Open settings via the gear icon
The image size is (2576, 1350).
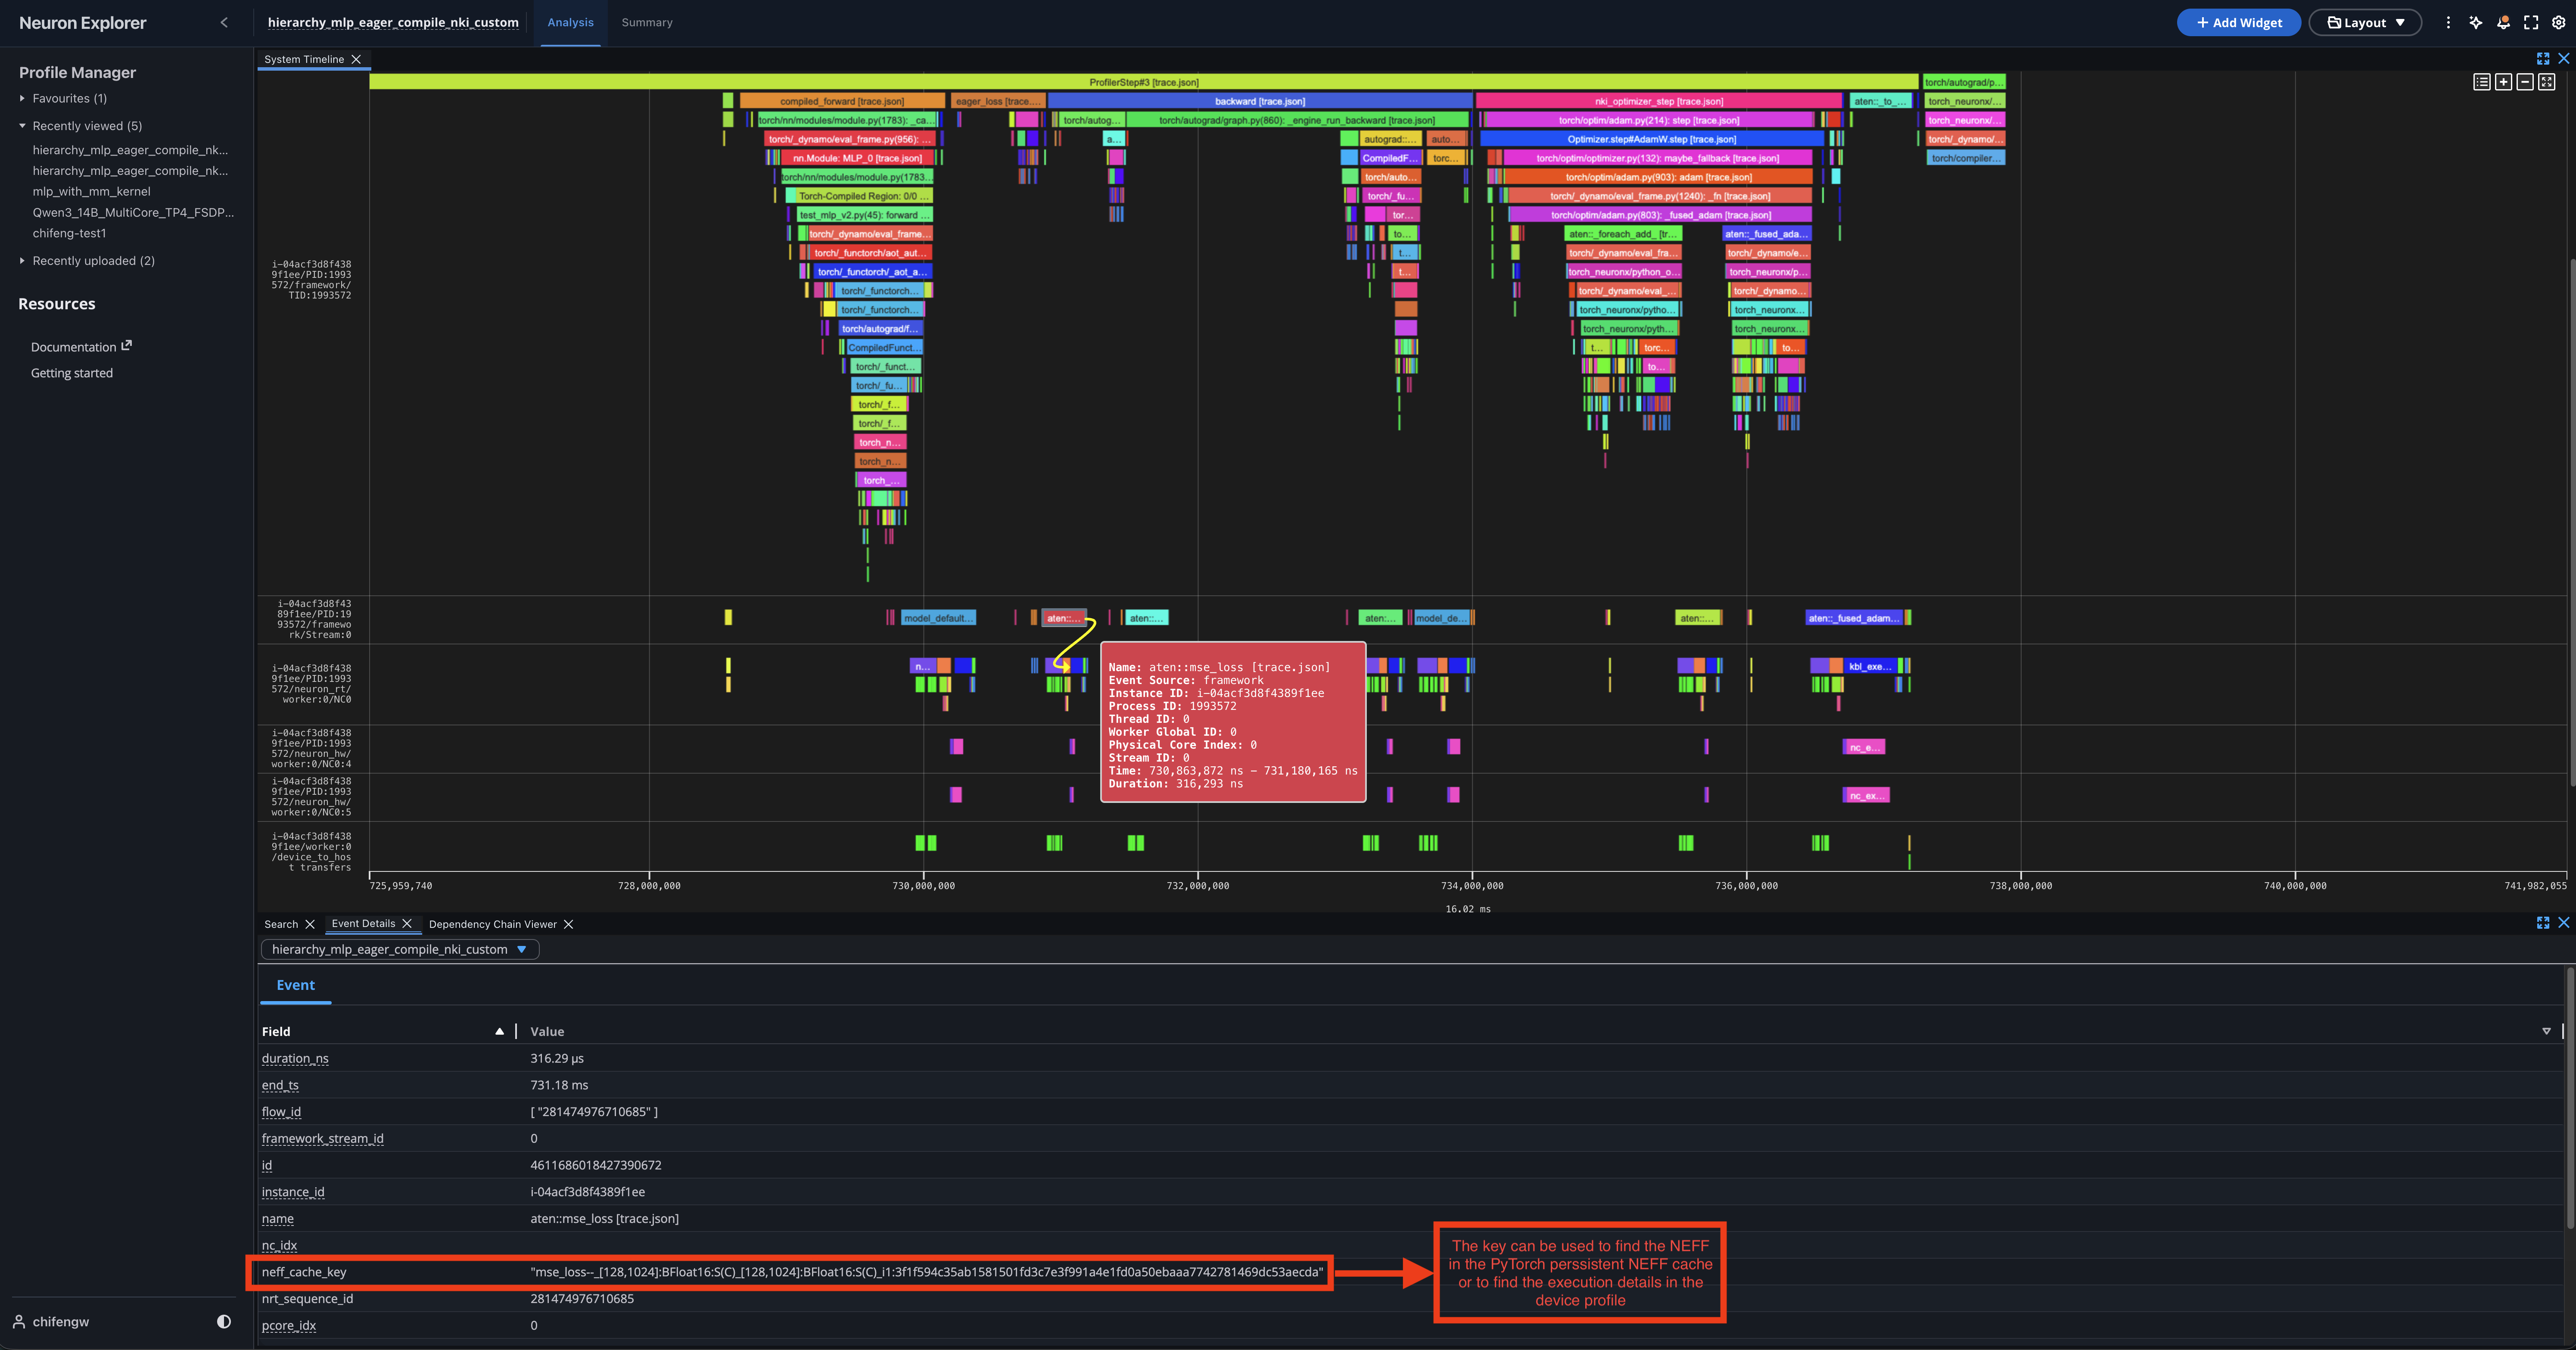click(x=2559, y=22)
